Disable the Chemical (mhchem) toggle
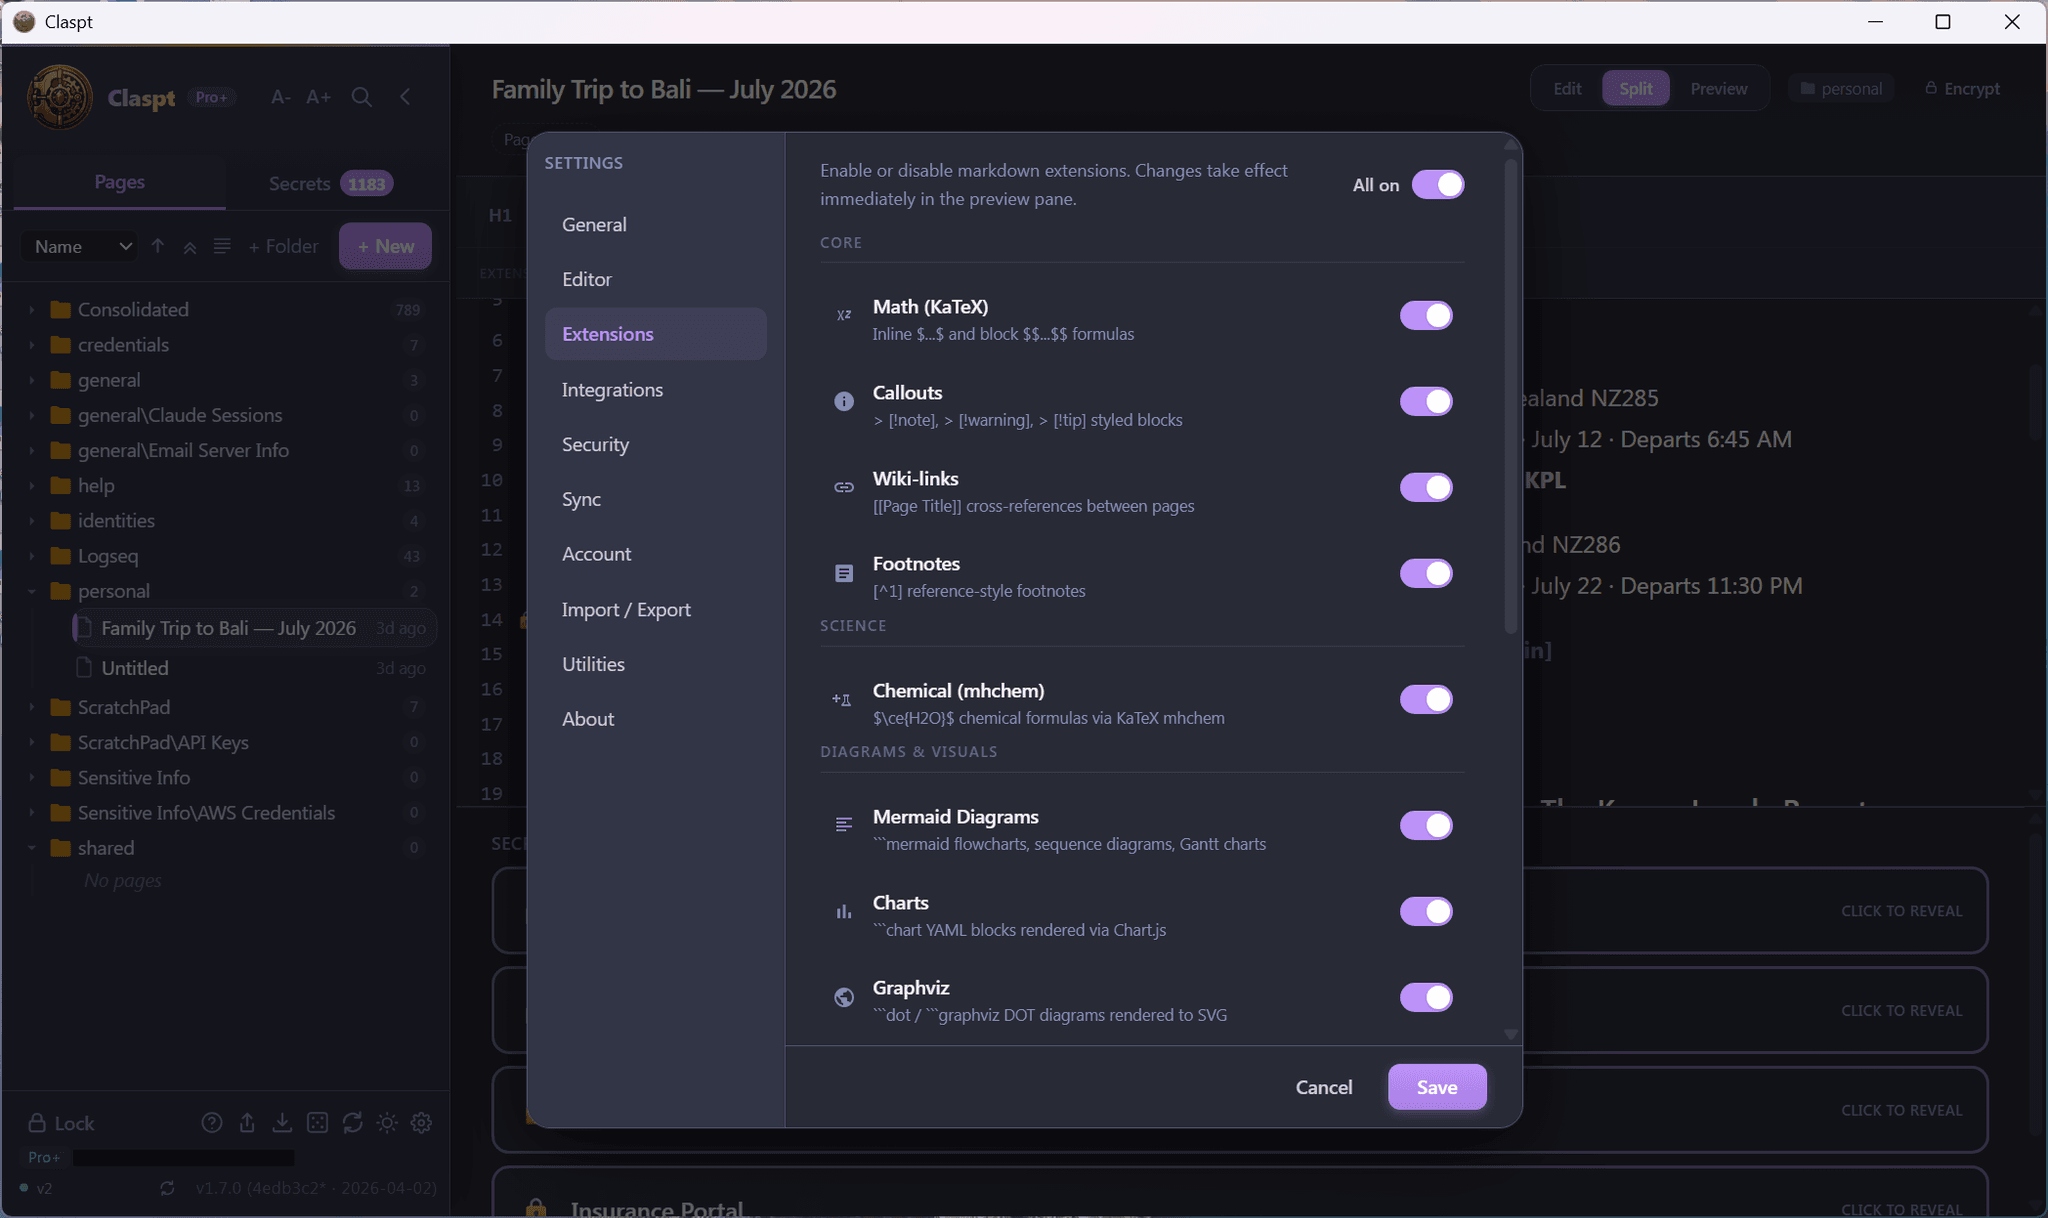The height and width of the screenshot is (1218, 2048). [x=1426, y=699]
